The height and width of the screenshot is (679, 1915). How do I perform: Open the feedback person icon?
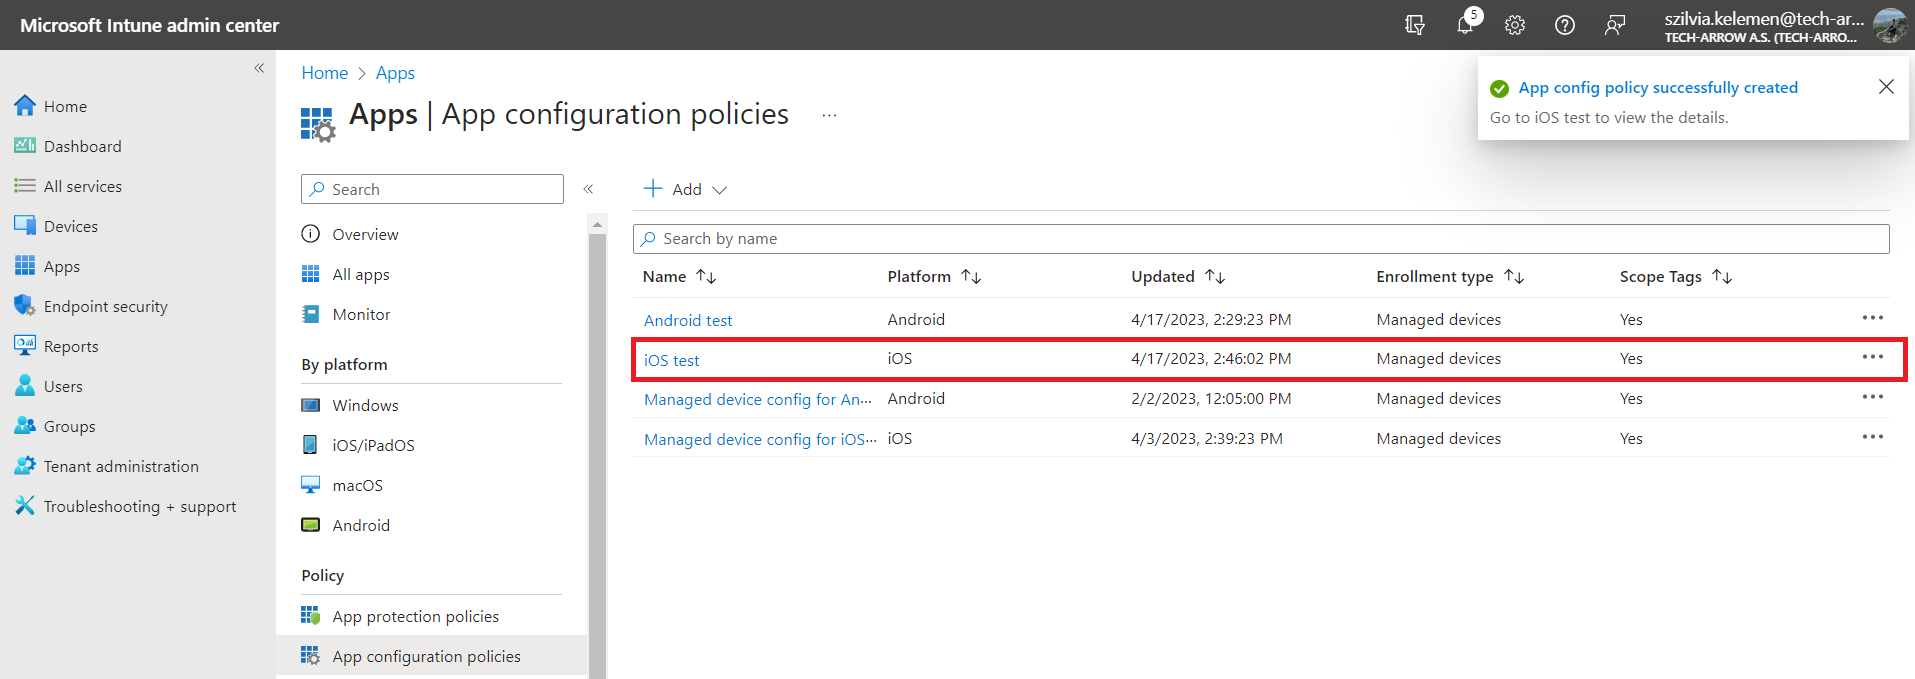1615,25
